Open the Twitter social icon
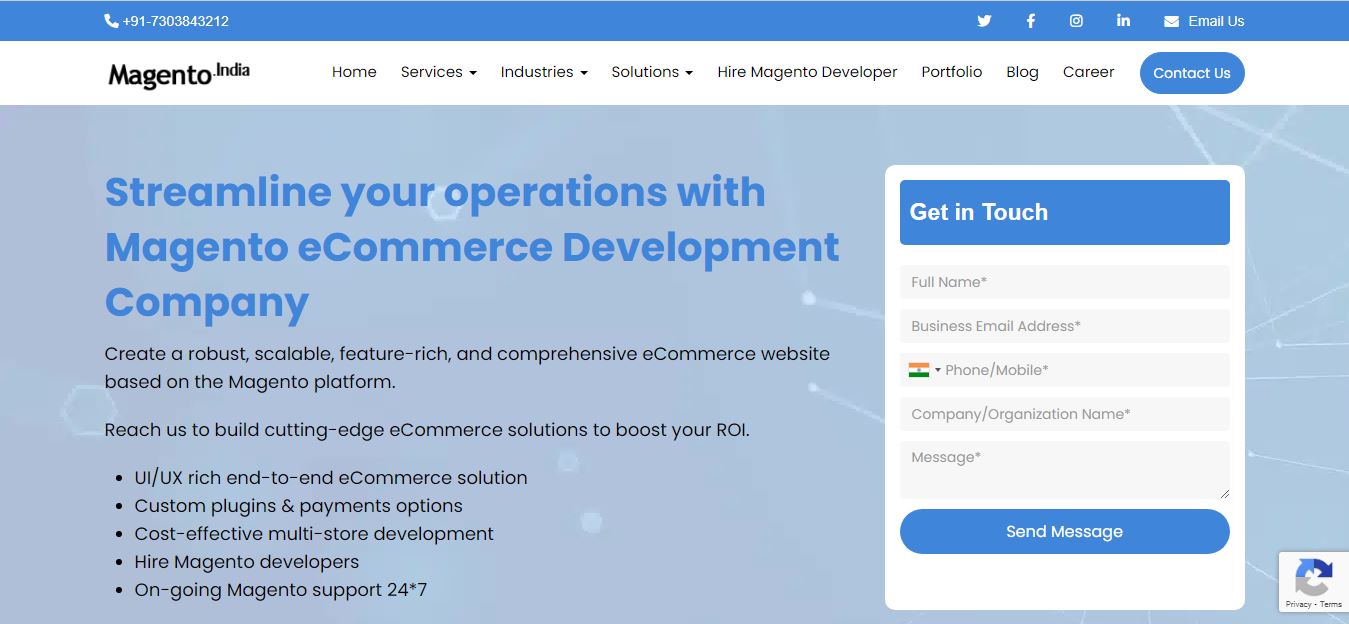The width and height of the screenshot is (1349, 624). point(984,21)
